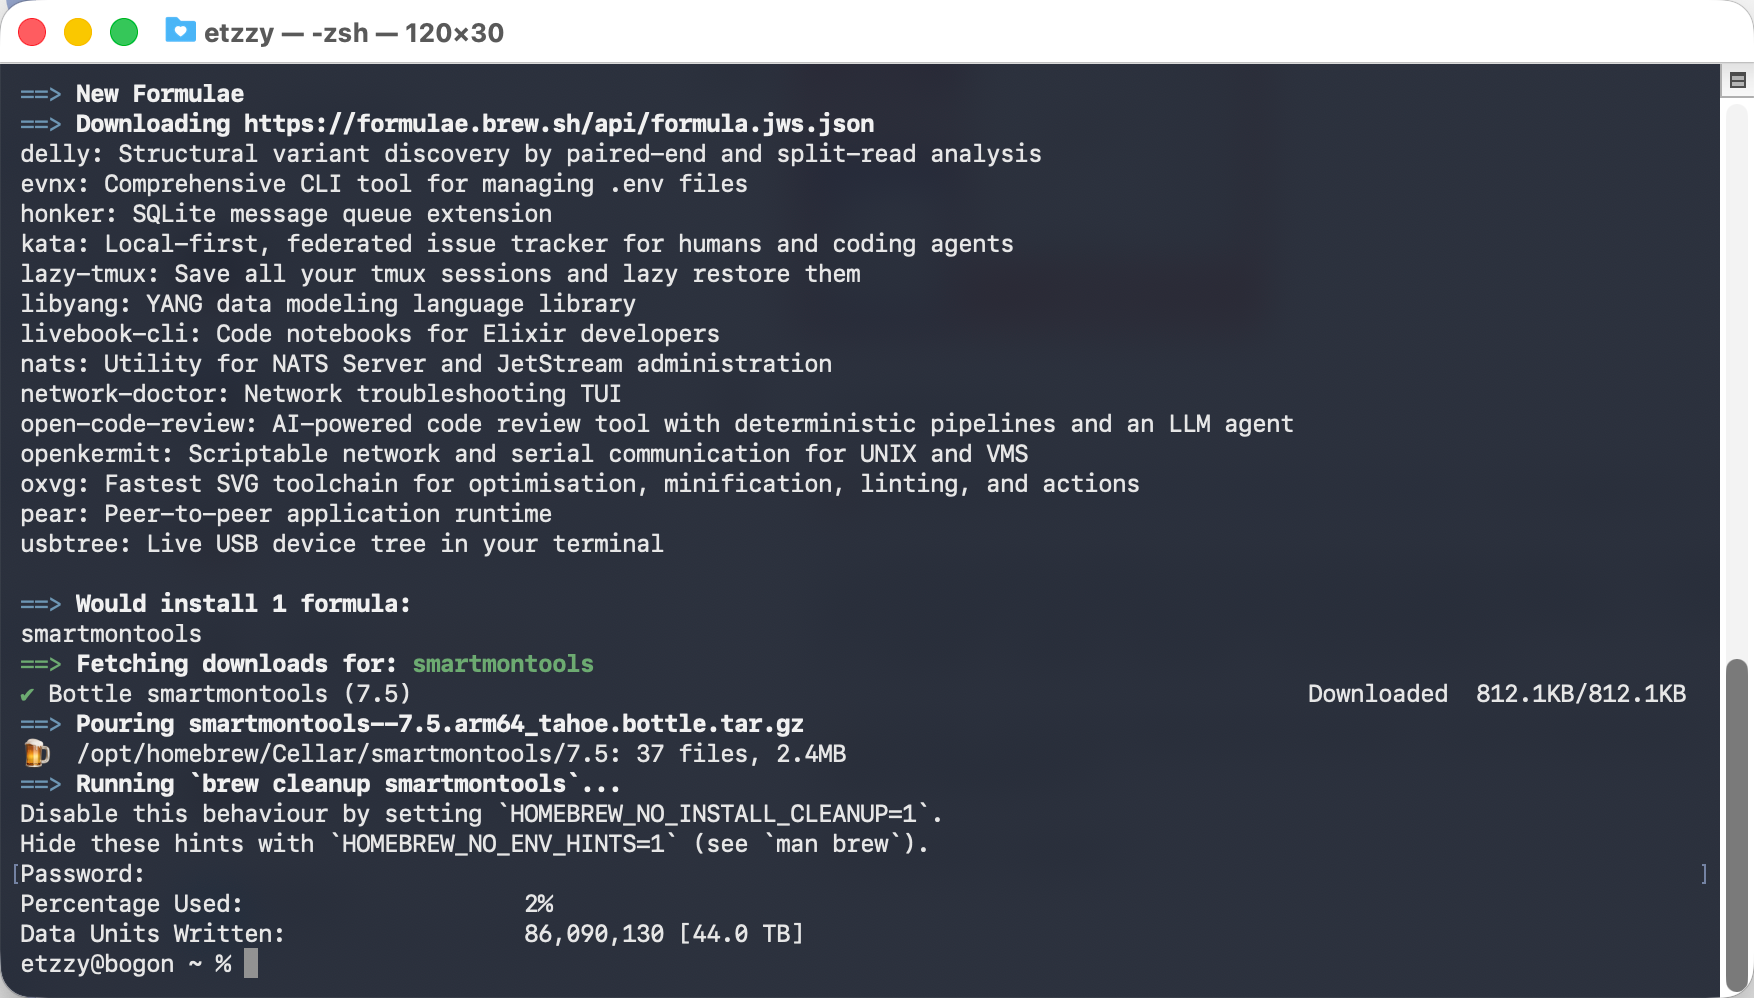Click the Downloaded 812.1KB/812.1KB progress text

[x=1497, y=694]
